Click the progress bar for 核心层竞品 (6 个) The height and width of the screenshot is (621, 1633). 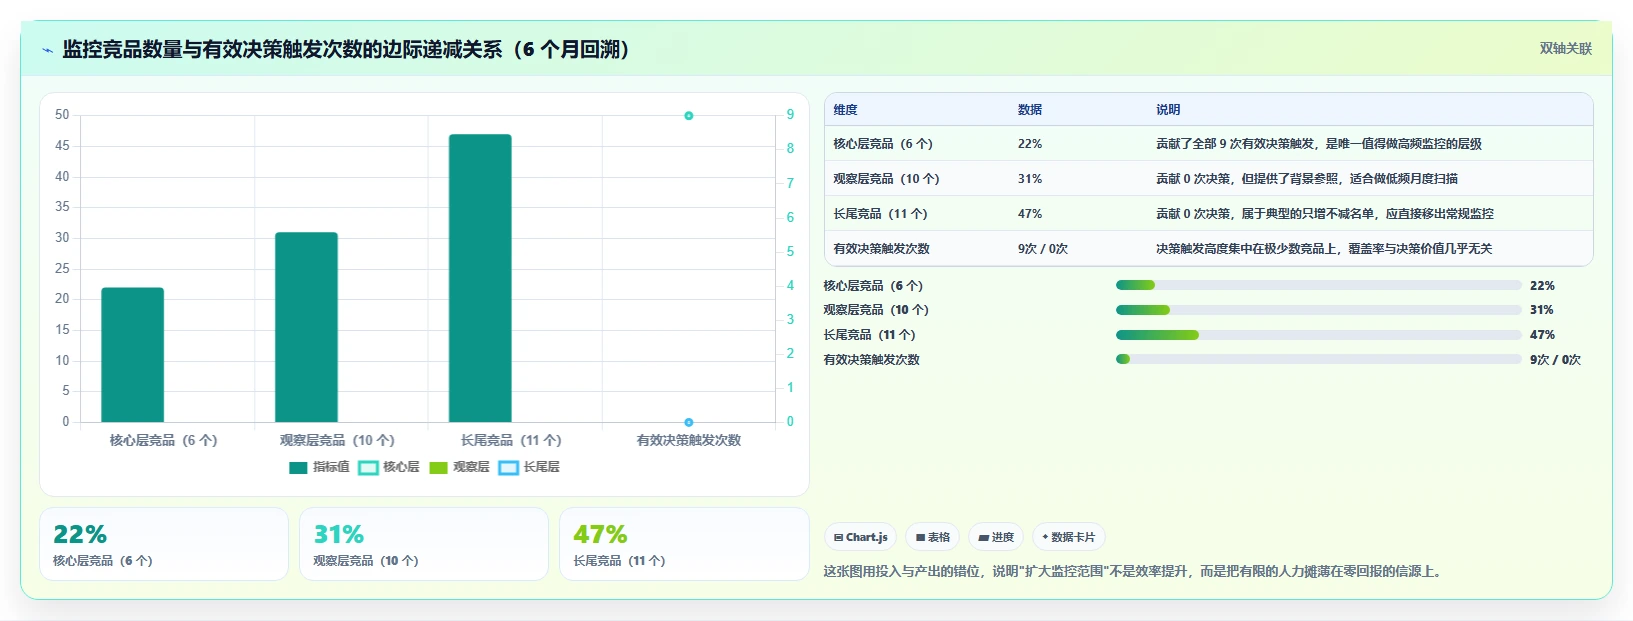coord(1318,285)
